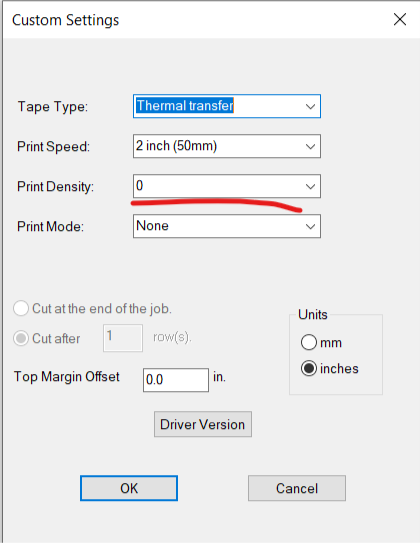420x543 pixels.
Task: Click the highlighted Thermal transfer text
Action: [185, 106]
